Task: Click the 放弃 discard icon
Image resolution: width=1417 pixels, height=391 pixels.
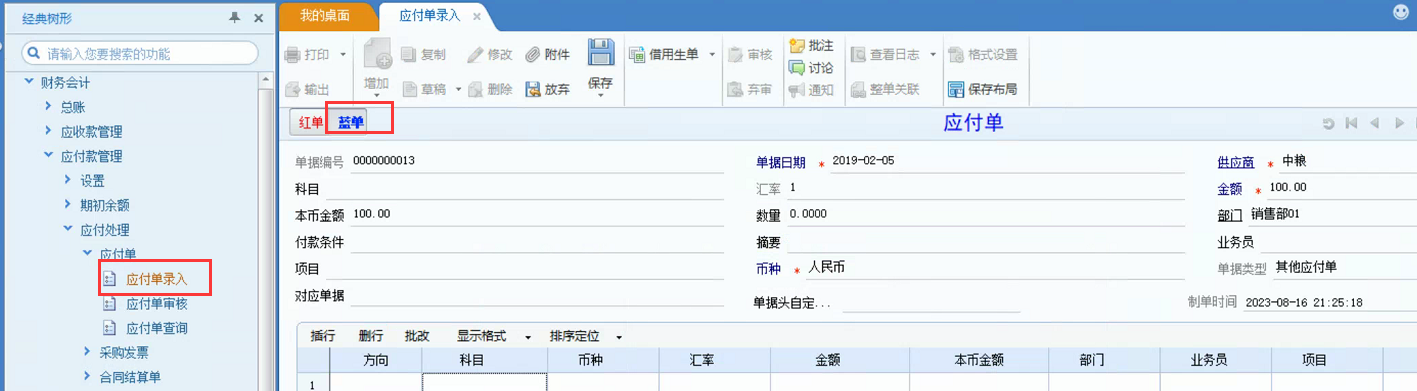Action: point(532,89)
